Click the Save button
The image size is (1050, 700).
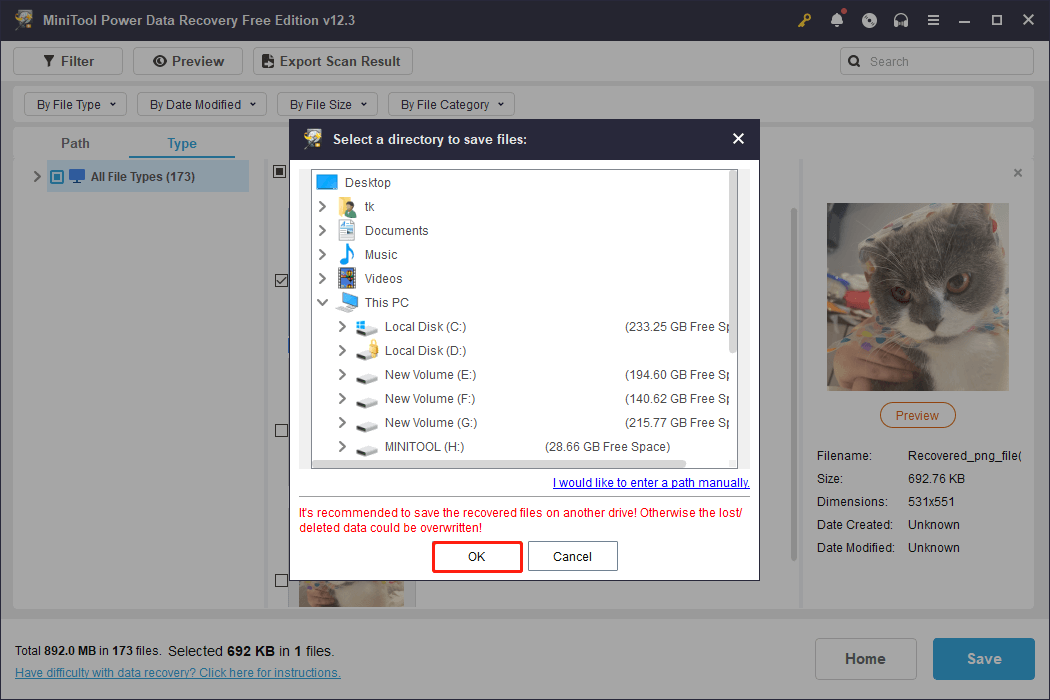[x=984, y=659]
